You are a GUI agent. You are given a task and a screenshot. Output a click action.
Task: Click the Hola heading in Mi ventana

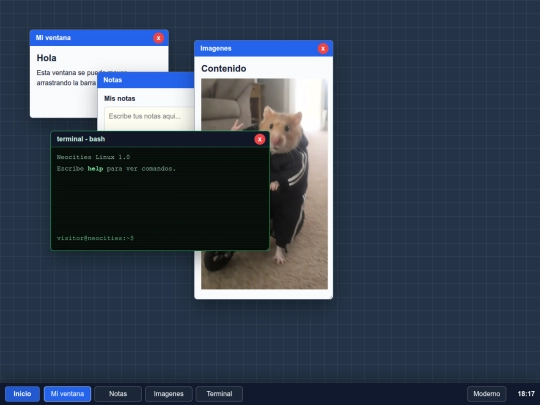point(46,58)
